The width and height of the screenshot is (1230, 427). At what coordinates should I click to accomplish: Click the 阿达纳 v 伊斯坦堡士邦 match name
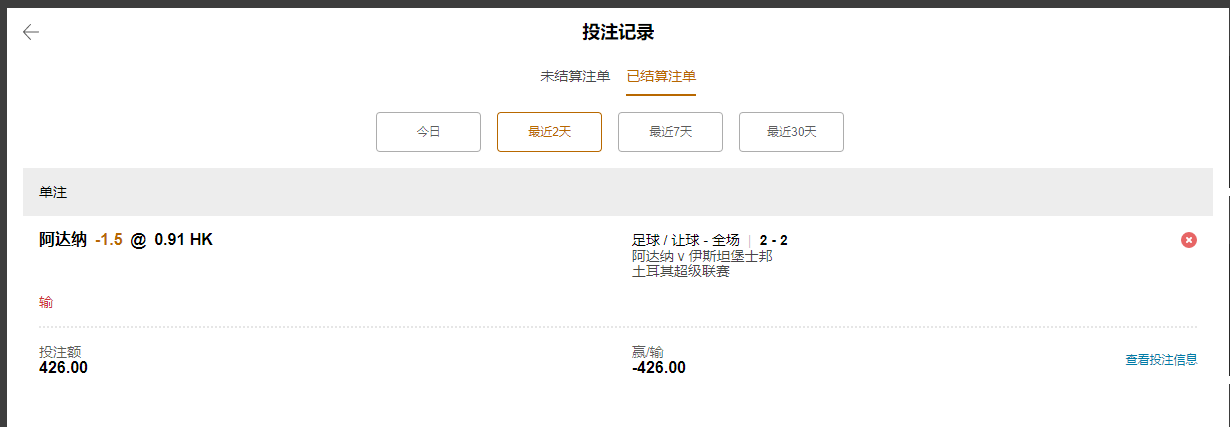coord(701,256)
